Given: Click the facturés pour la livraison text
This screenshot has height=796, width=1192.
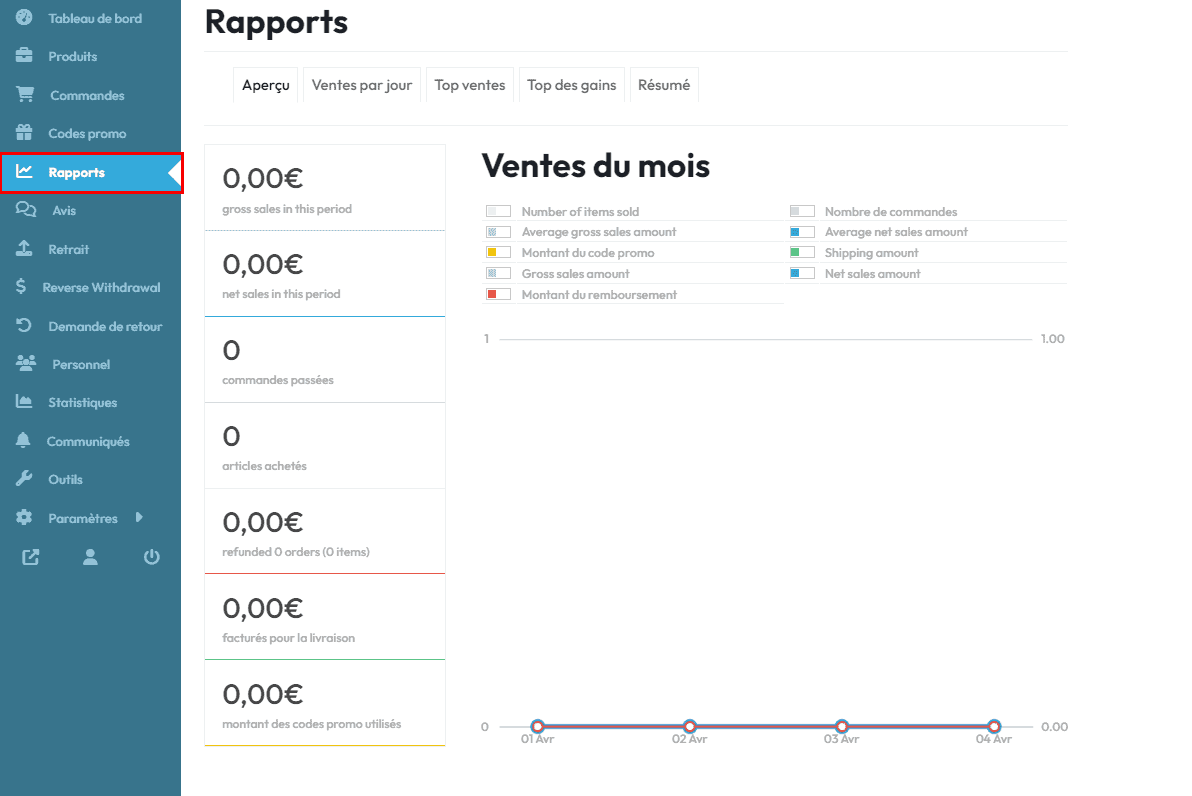Looking at the screenshot, I should tap(288, 637).
